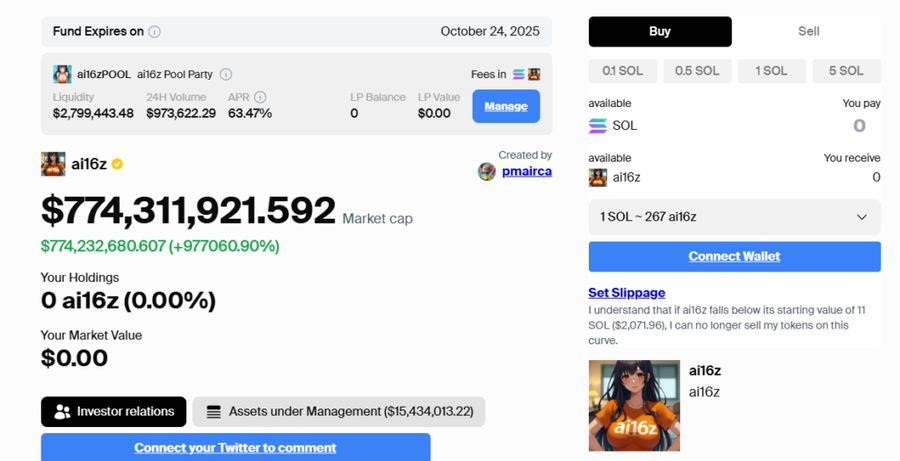Image resolution: width=900 pixels, height=461 pixels.
Task: Open the pmairca creator profile link
Action: click(526, 171)
